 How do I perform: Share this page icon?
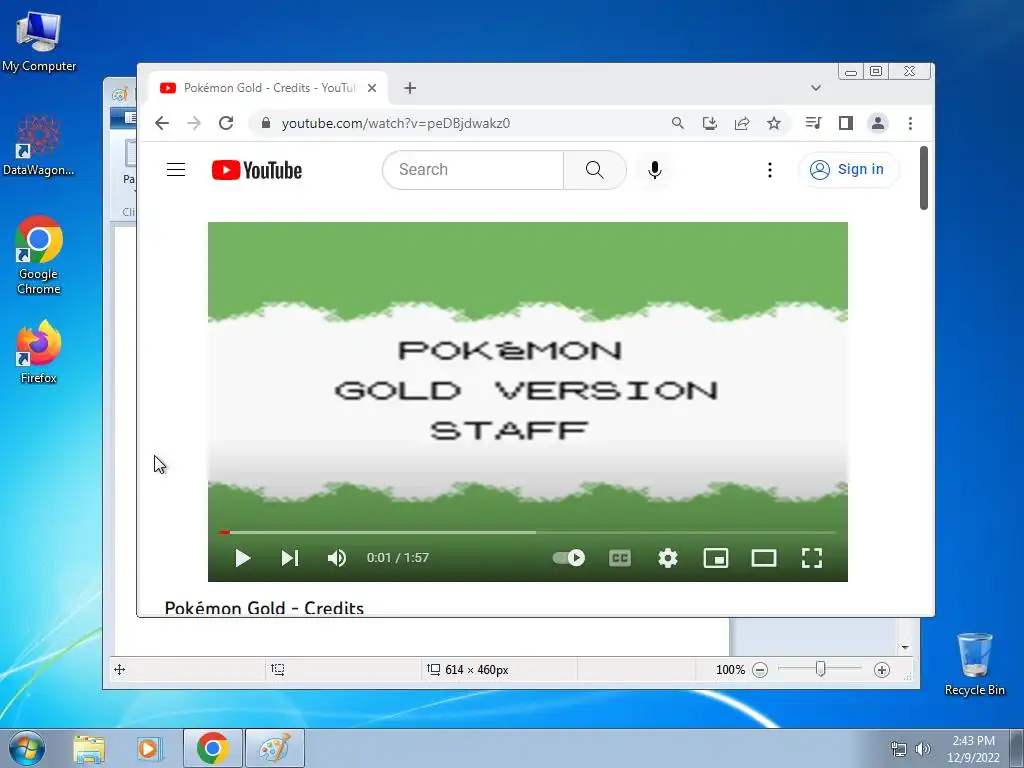pyautogui.click(x=742, y=123)
